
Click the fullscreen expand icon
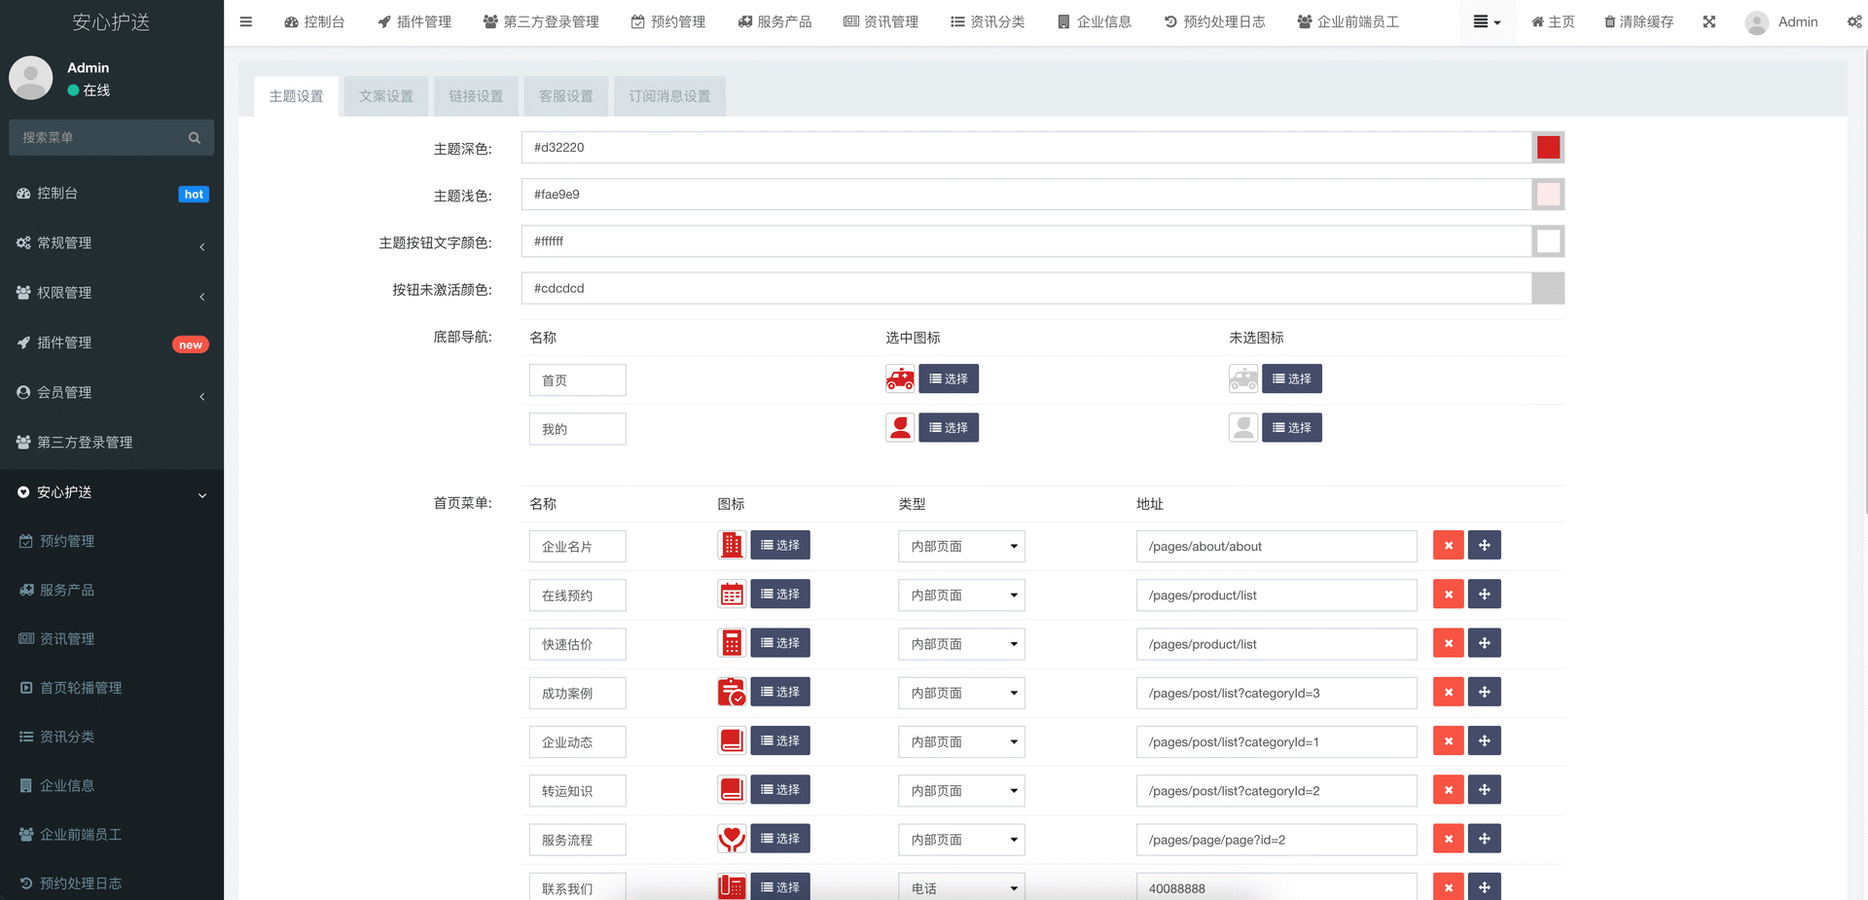pyautogui.click(x=1709, y=22)
